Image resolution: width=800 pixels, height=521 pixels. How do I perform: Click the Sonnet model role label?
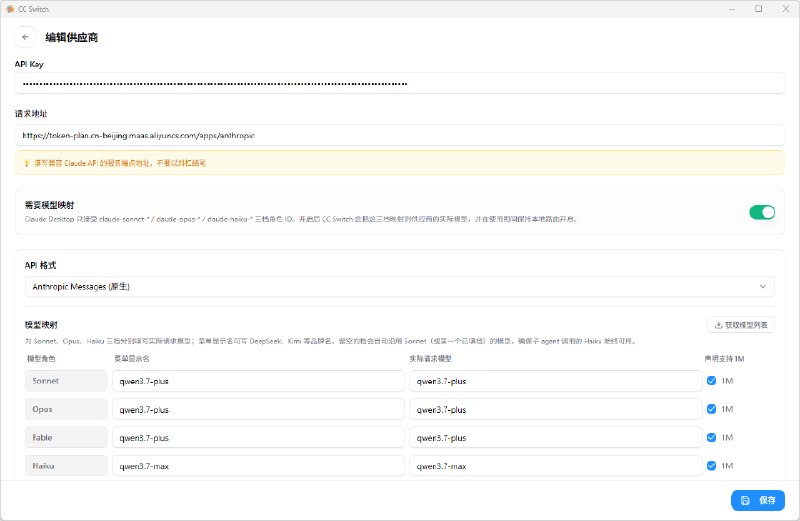[66, 381]
